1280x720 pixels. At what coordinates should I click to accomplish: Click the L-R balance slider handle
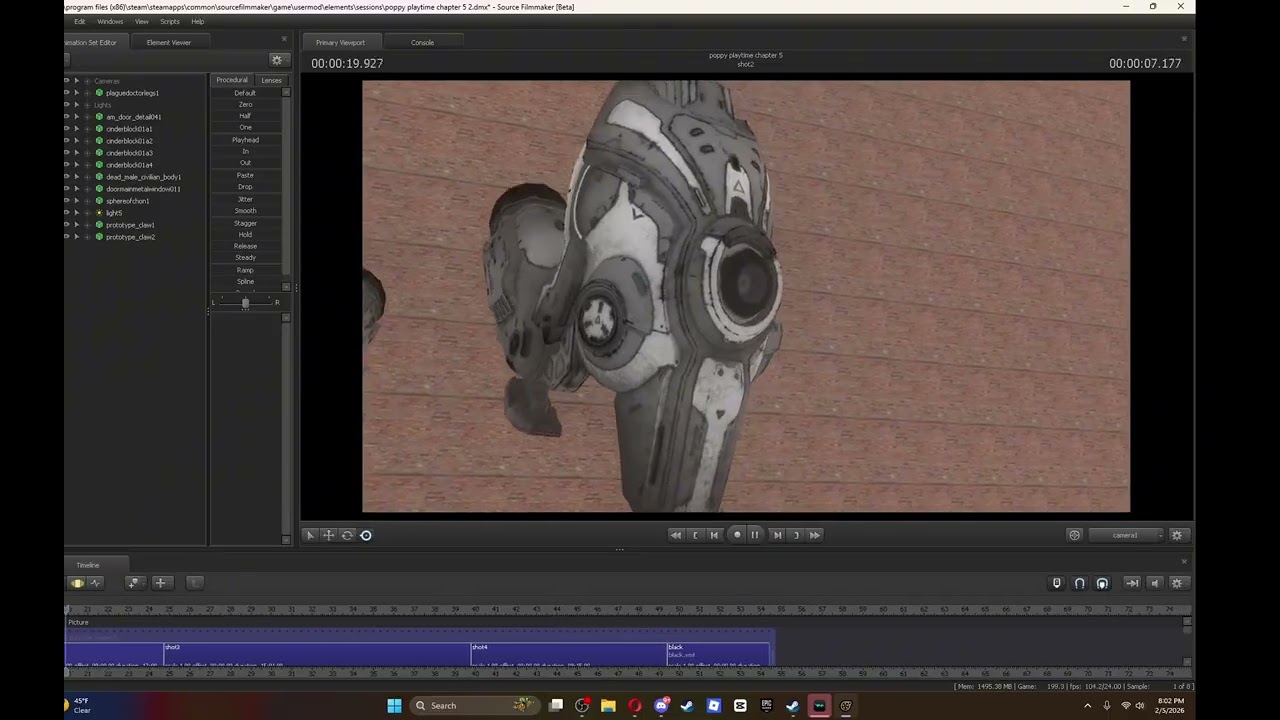click(245, 302)
